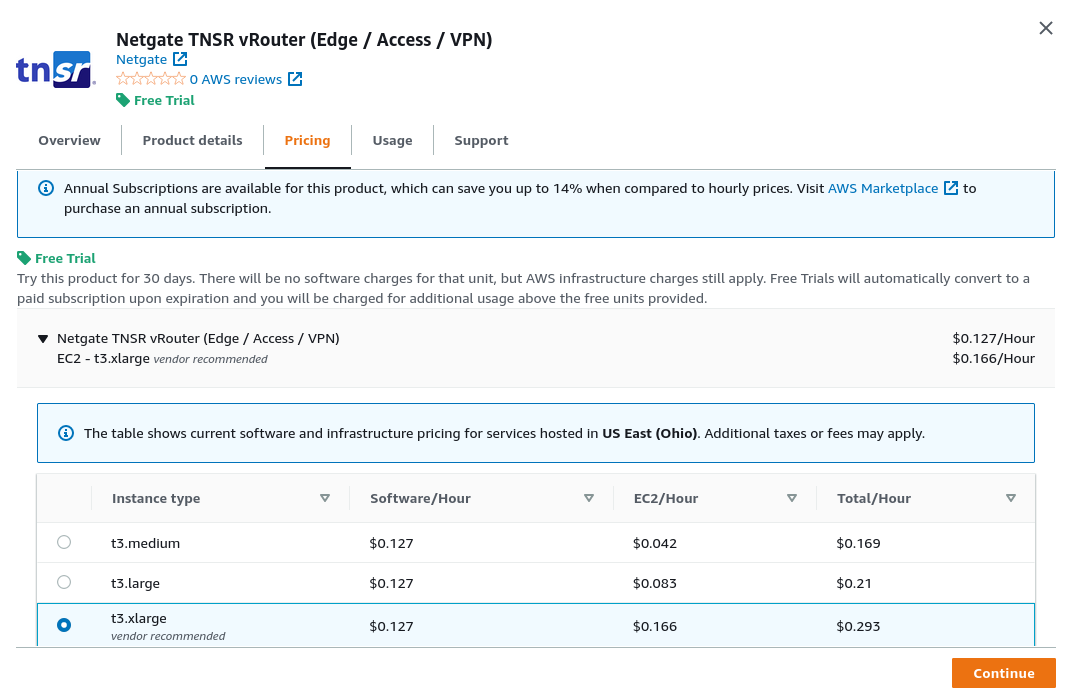Click the green Free Trial tag icon

123,100
